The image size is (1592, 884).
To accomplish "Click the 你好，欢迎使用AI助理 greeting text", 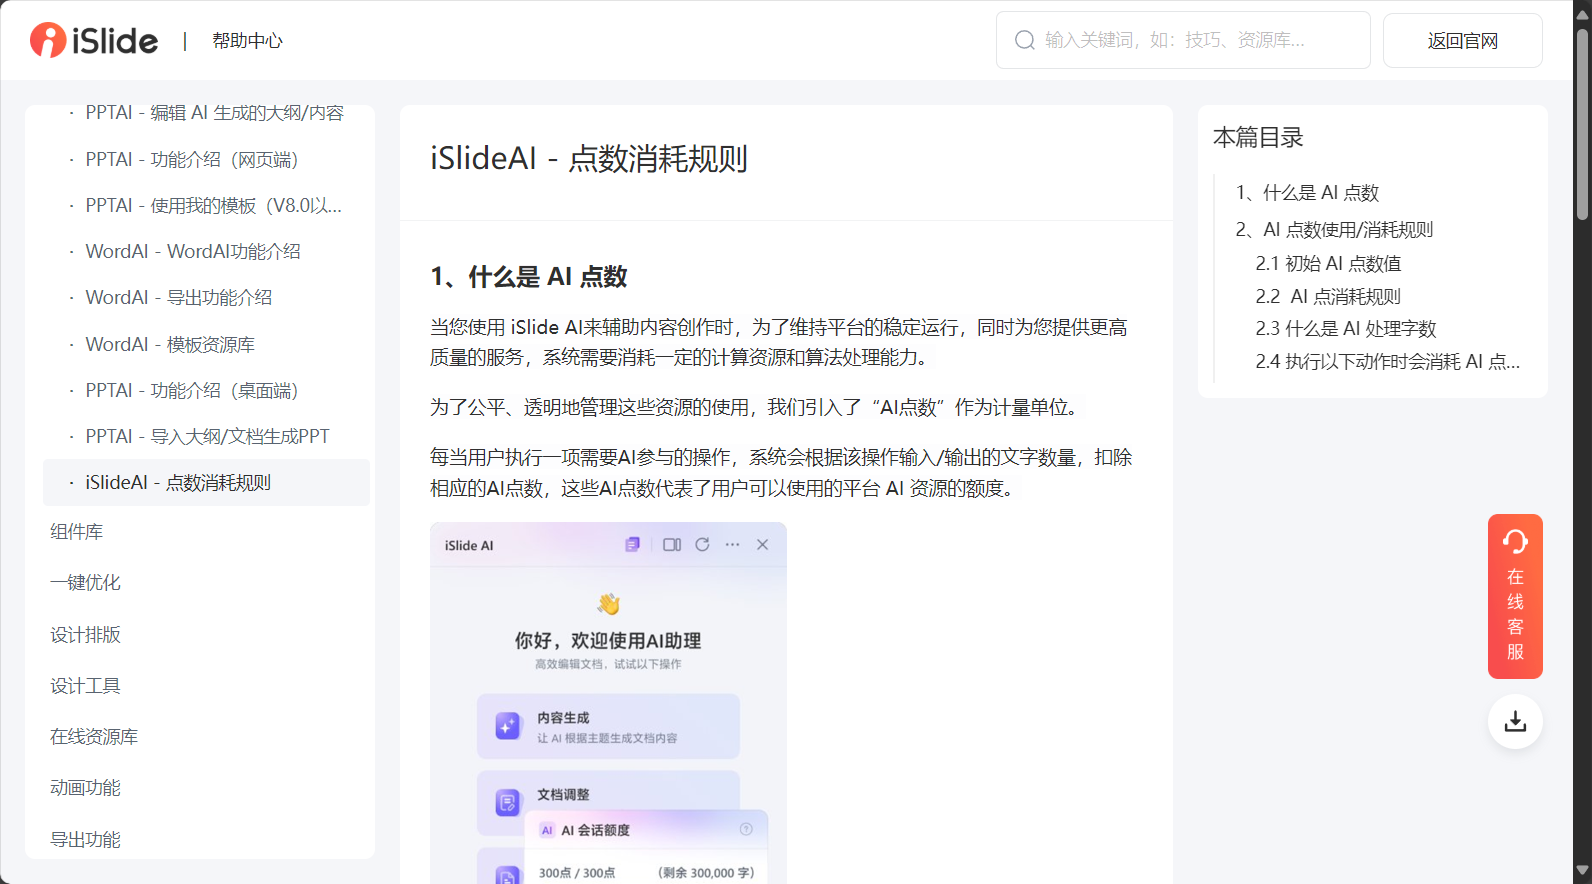I will 608,641.
